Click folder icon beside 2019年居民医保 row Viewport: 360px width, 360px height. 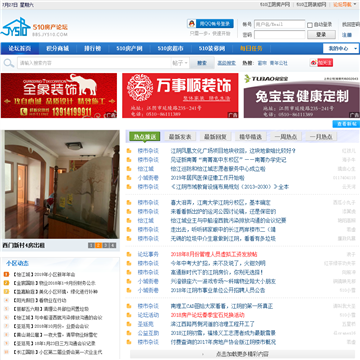(129, 178)
